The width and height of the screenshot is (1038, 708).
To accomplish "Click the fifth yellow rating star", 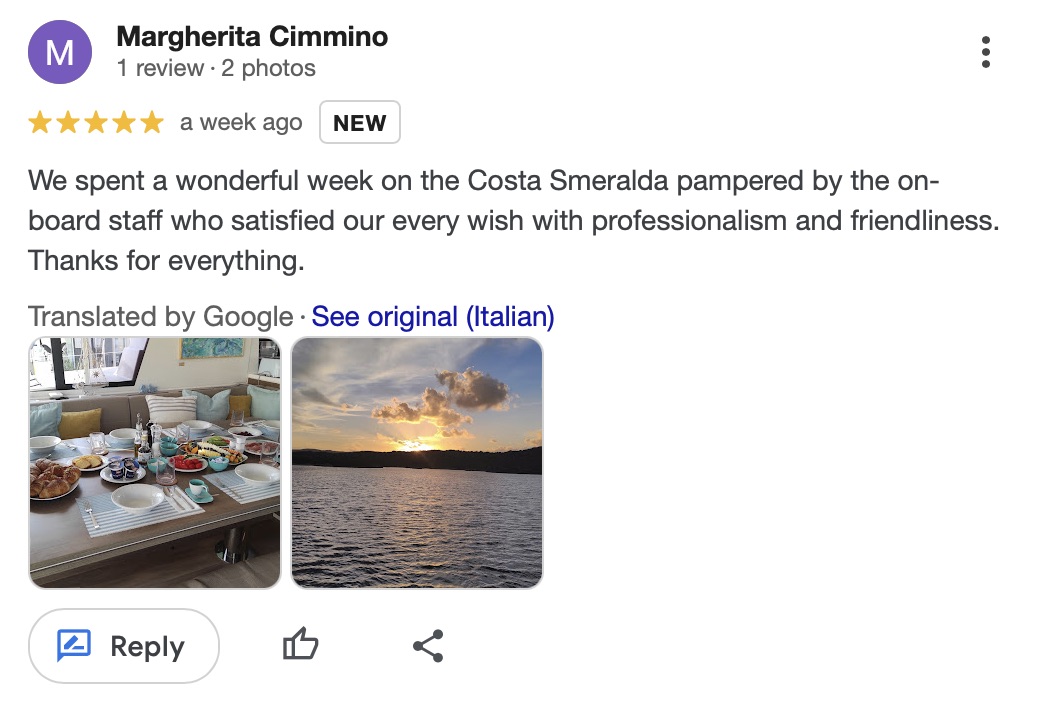I will coord(151,123).
